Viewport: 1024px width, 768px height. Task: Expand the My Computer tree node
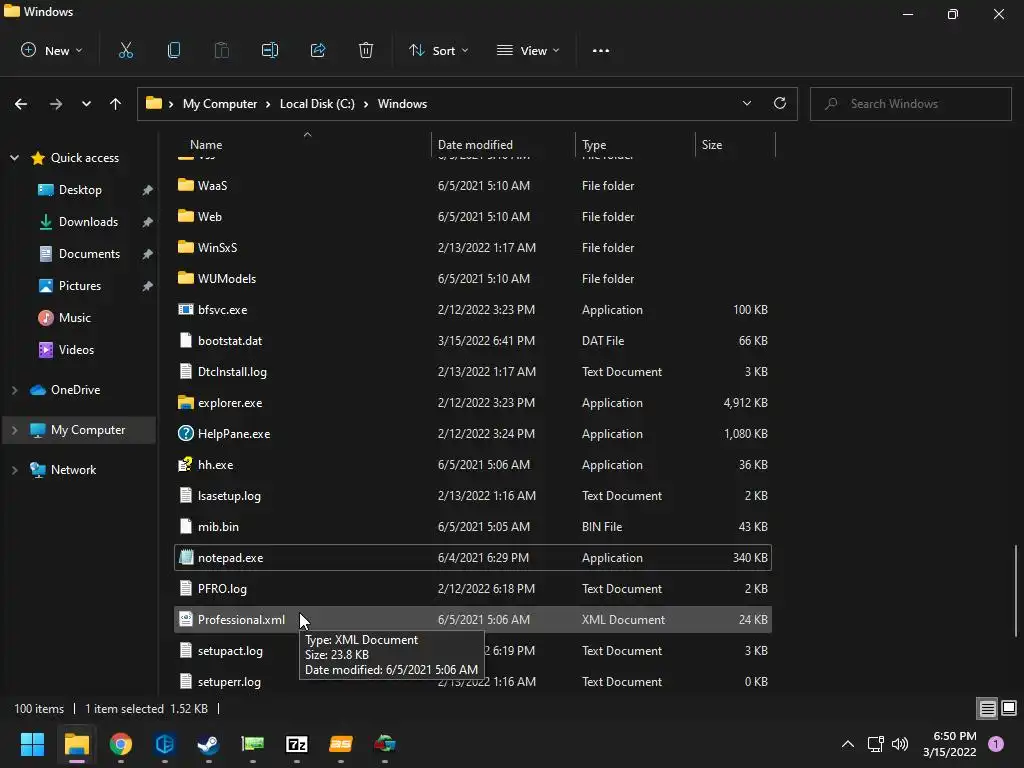[14, 430]
